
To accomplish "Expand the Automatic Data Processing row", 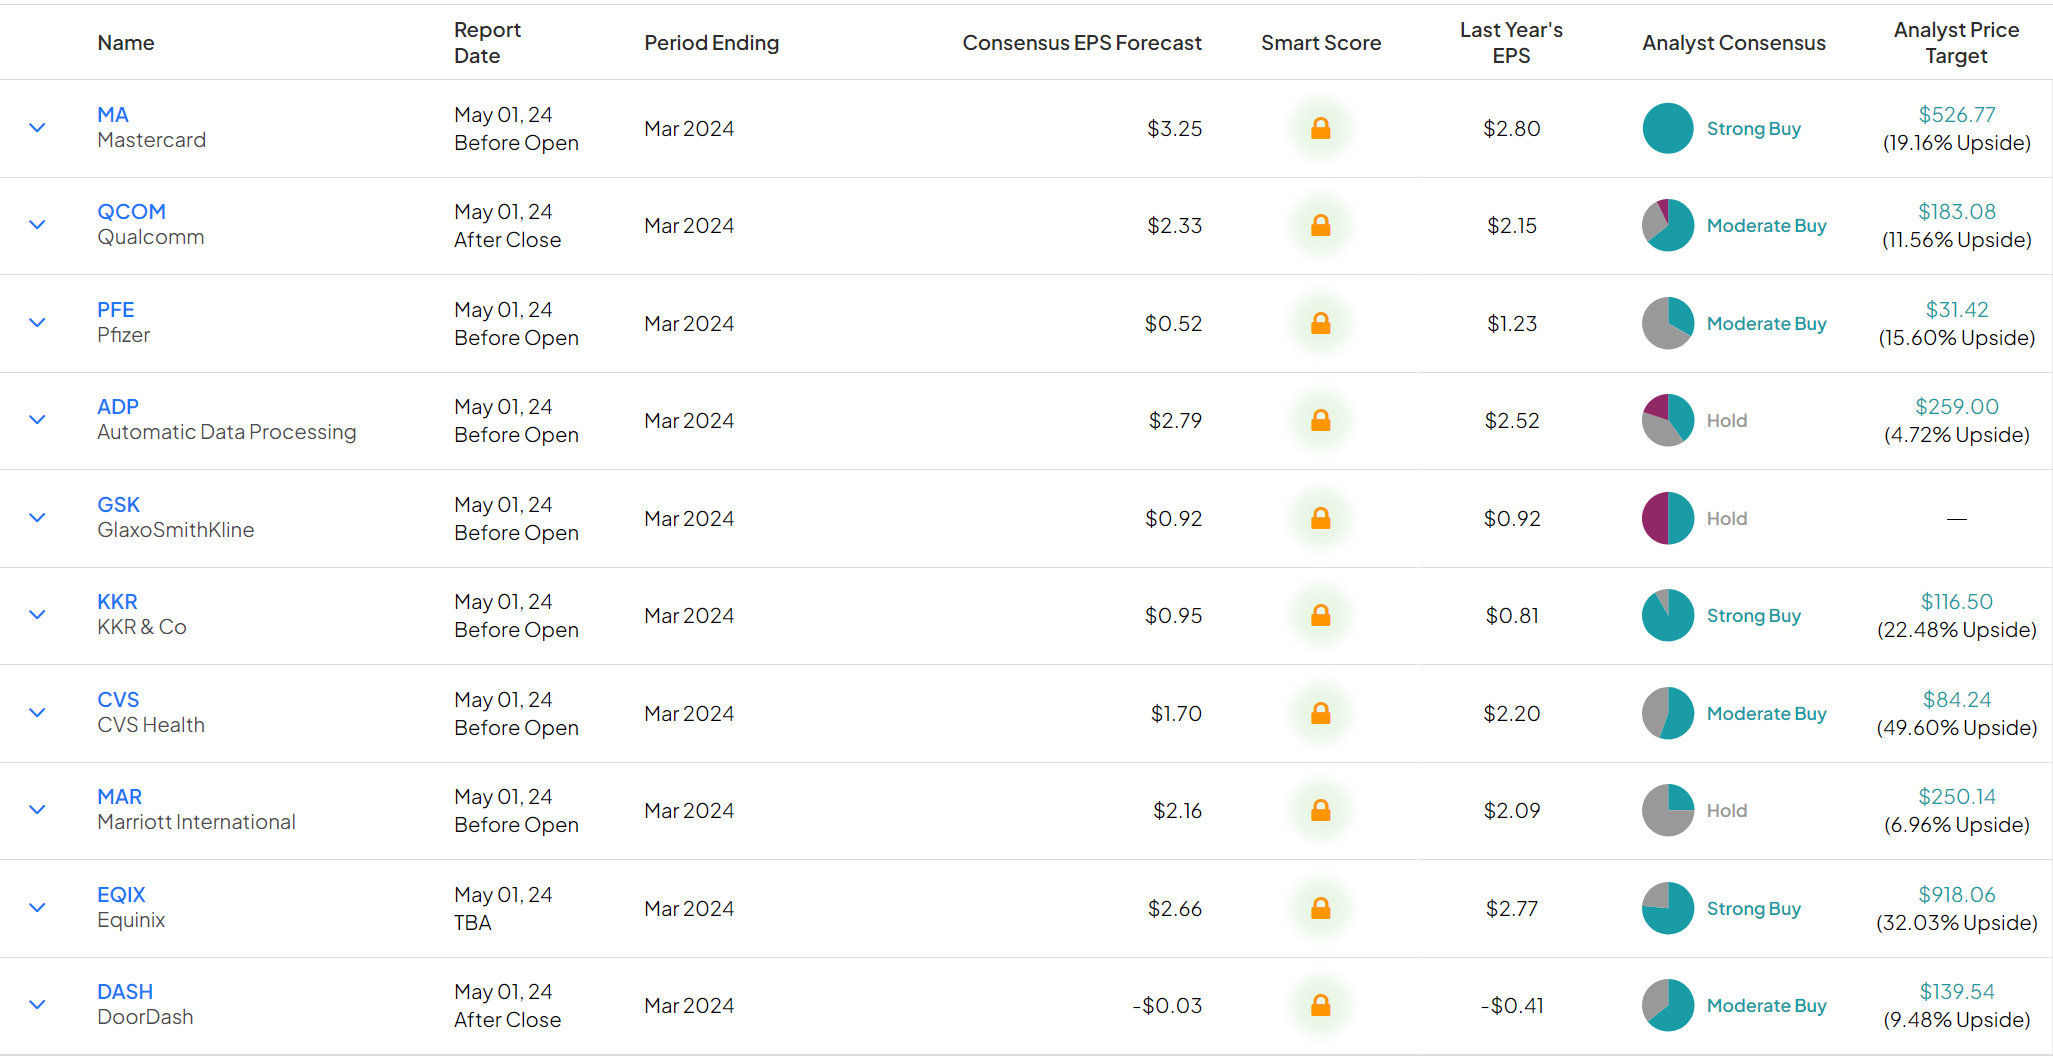I will 37,420.
